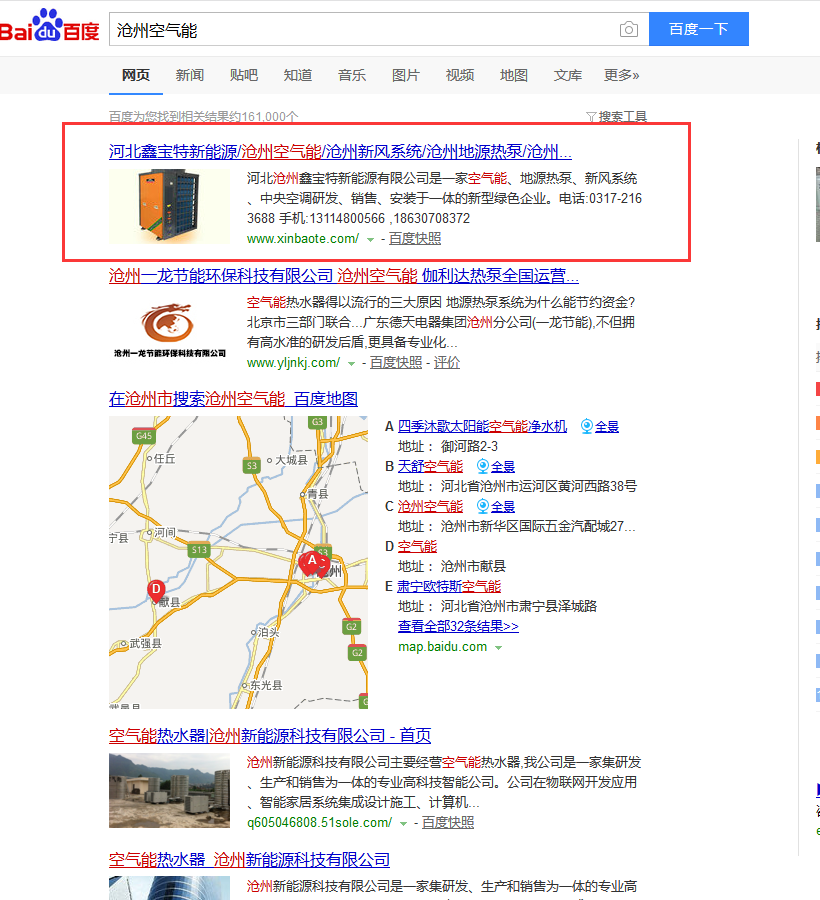Click map marker D near 献县
This screenshot has height=900, width=820.
pyautogui.click(x=156, y=591)
